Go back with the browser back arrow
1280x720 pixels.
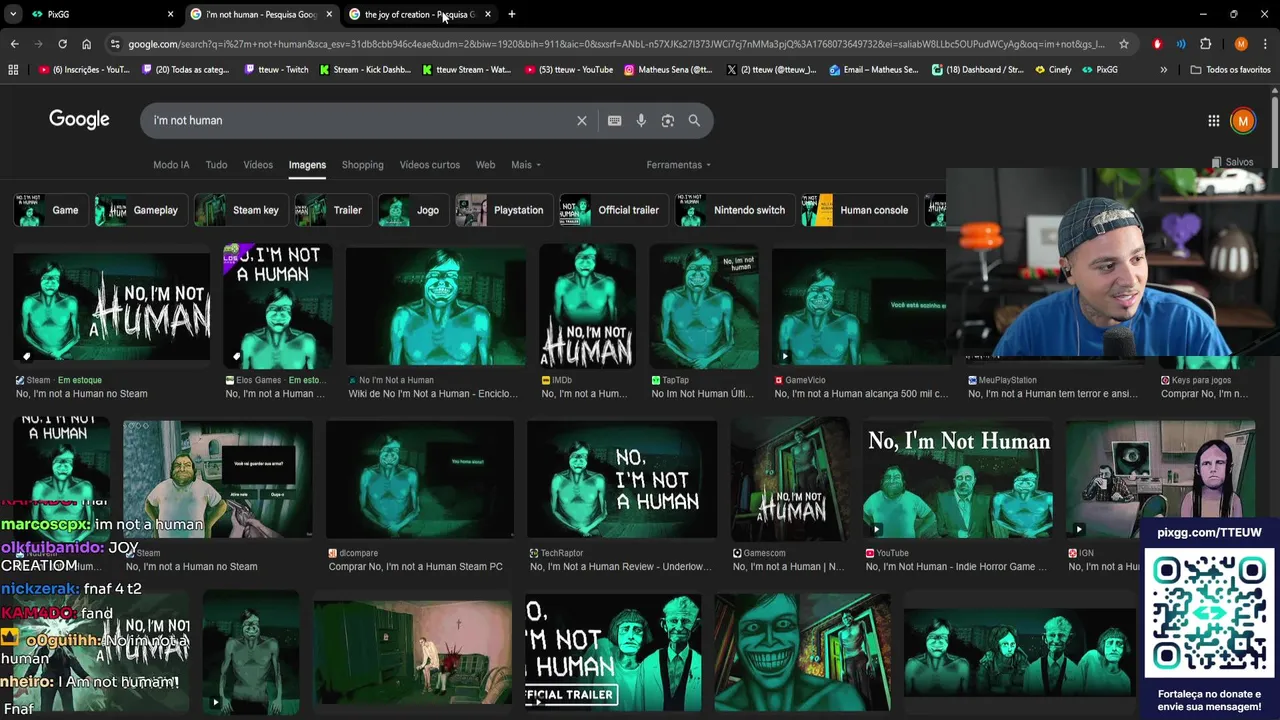pos(14,44)
